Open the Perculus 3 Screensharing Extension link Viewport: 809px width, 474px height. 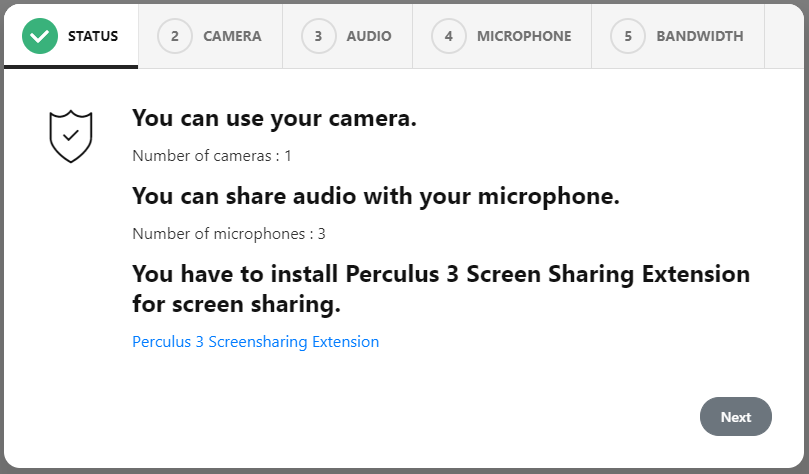pos(255,342)
